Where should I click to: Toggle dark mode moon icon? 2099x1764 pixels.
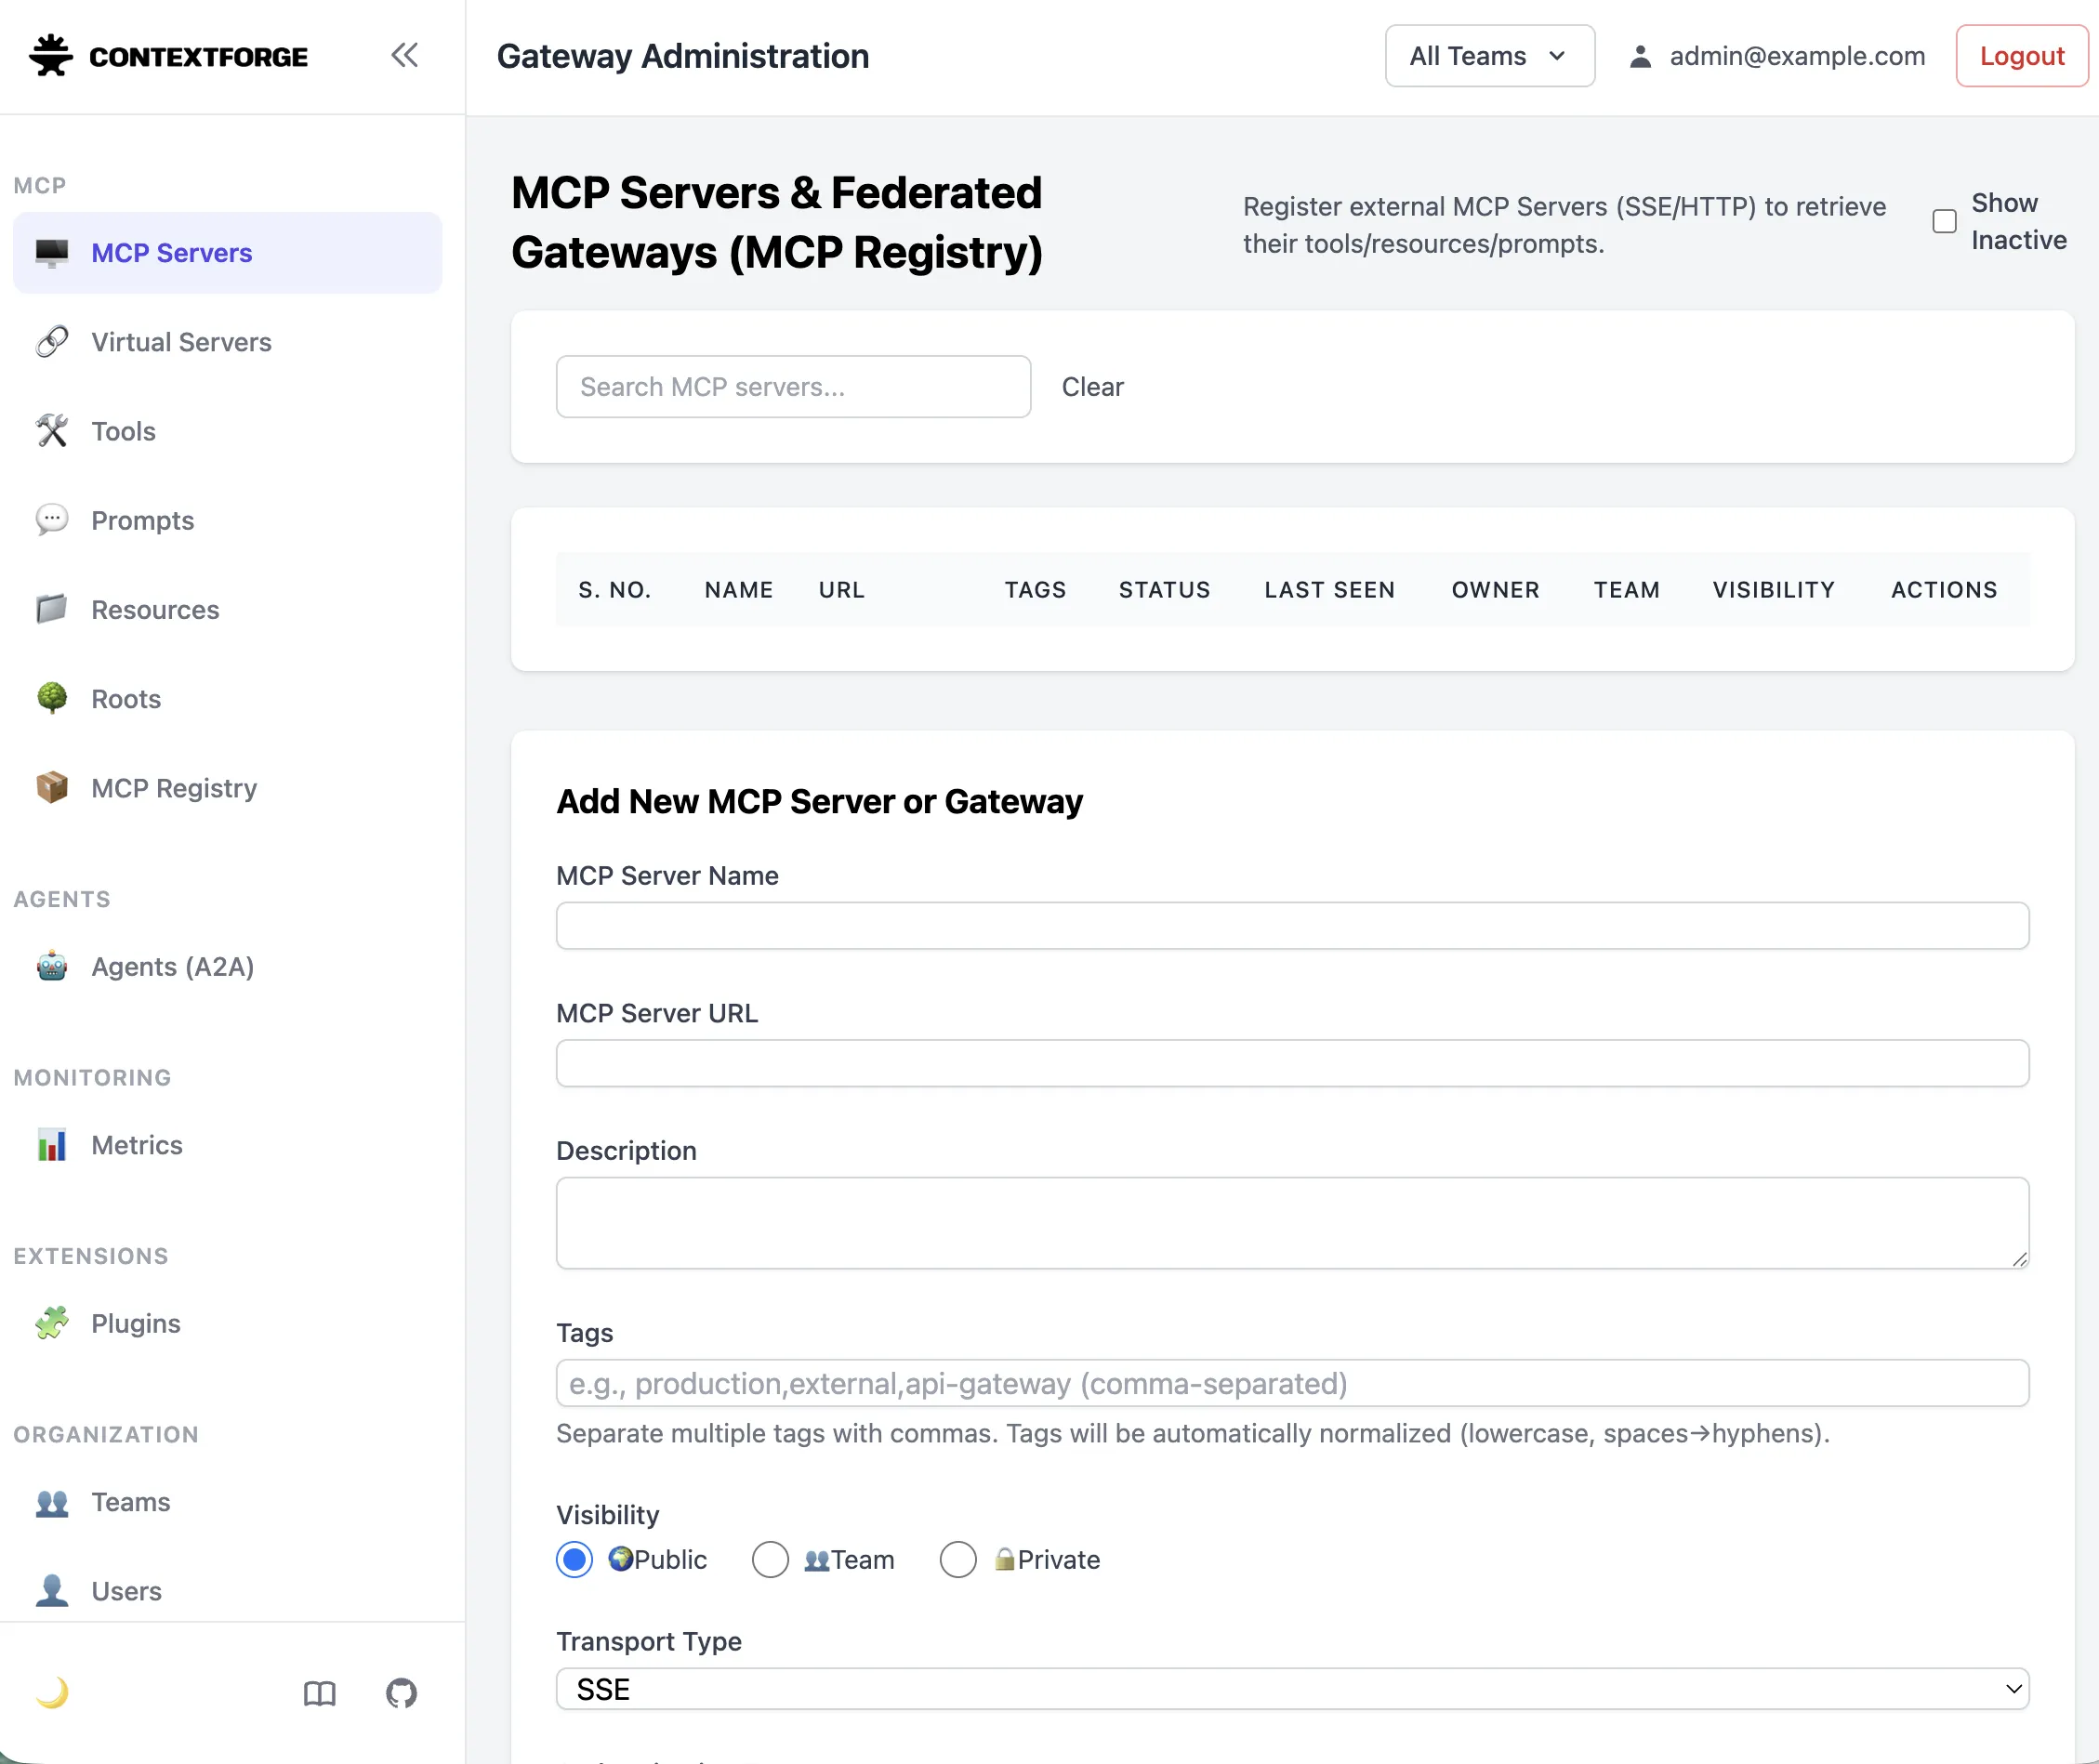click(x=52, y=1692)
